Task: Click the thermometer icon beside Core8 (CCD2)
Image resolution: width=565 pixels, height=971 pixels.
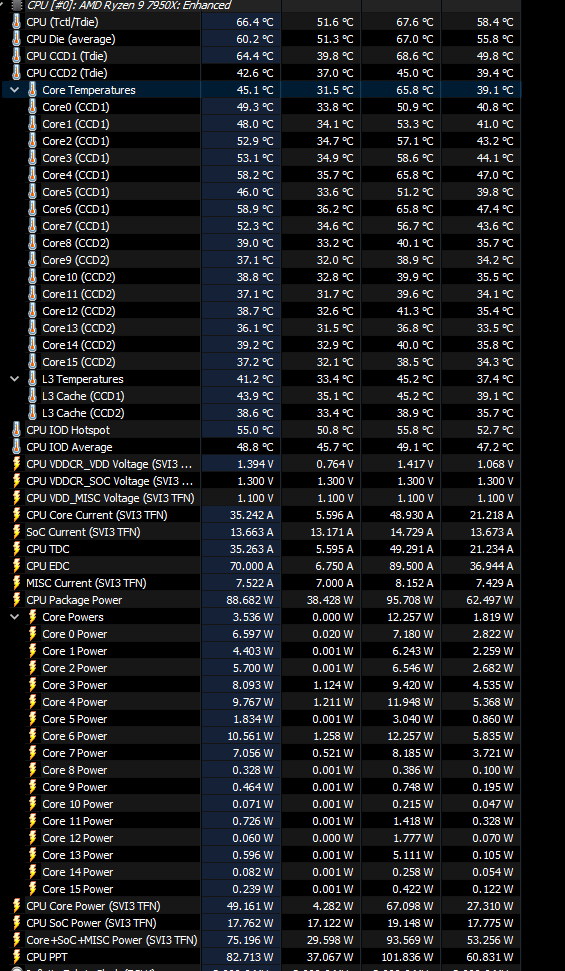Action: 32,243
